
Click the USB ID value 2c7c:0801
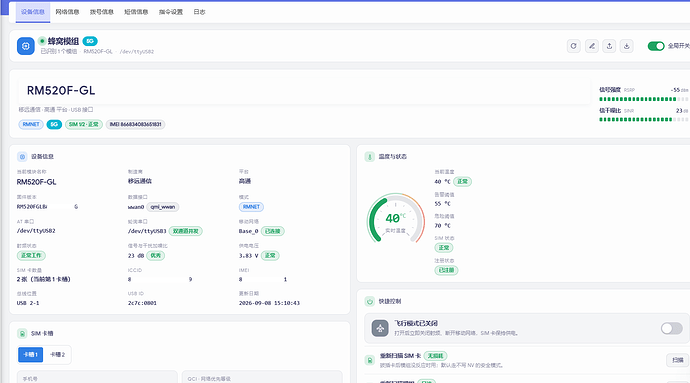pyautogui.click(x=142, y=303)
